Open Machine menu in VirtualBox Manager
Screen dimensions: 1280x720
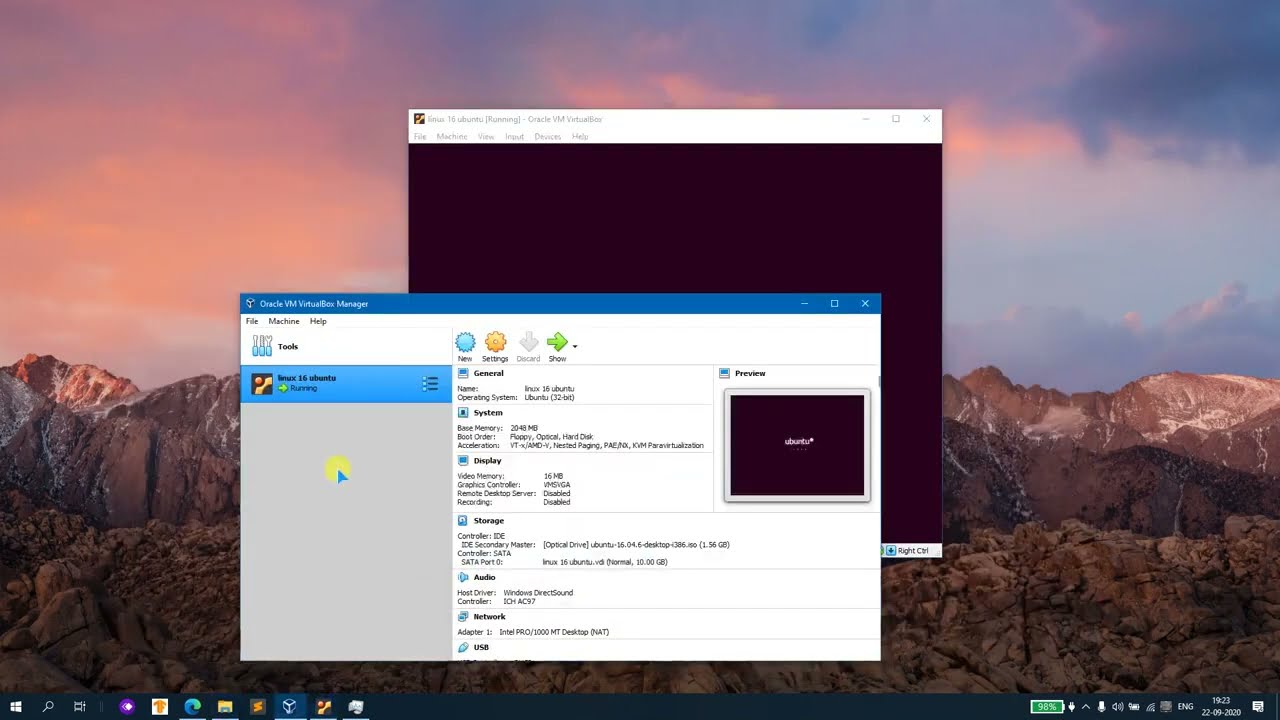pyautogui.click(x=284, y=321)
